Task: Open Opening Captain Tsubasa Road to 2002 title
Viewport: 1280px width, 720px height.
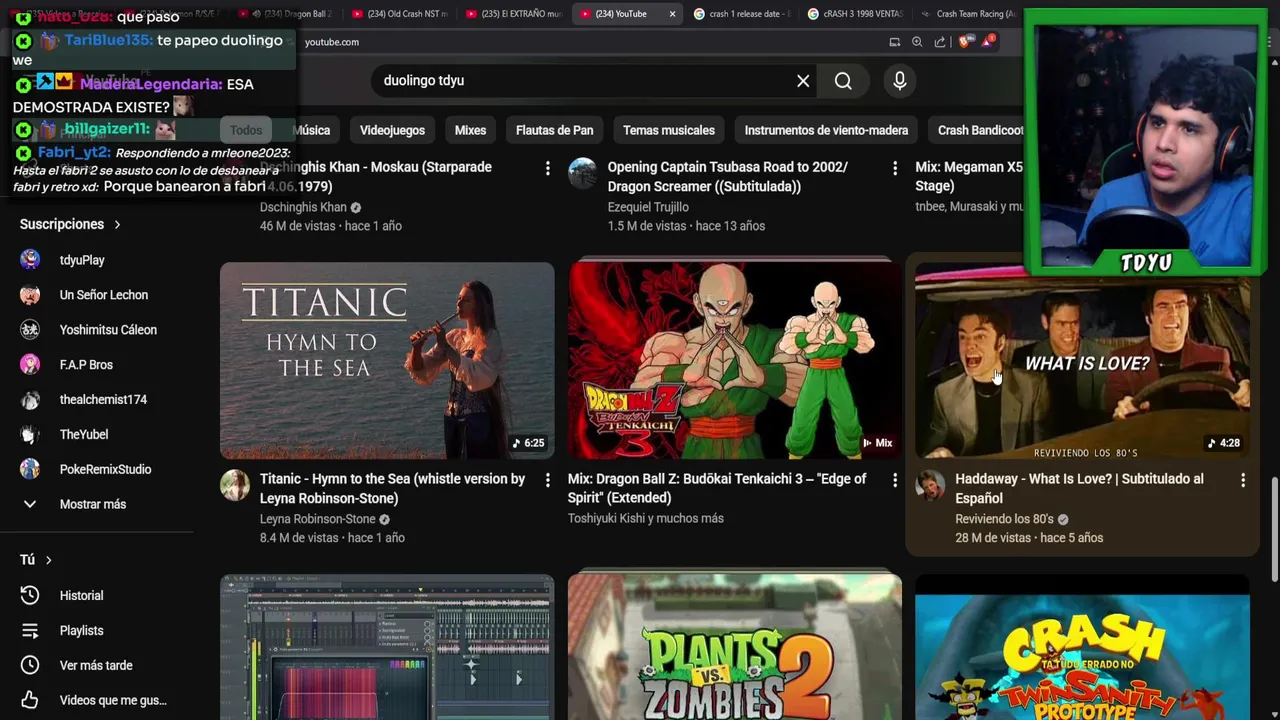Action: tap(727, 176)
